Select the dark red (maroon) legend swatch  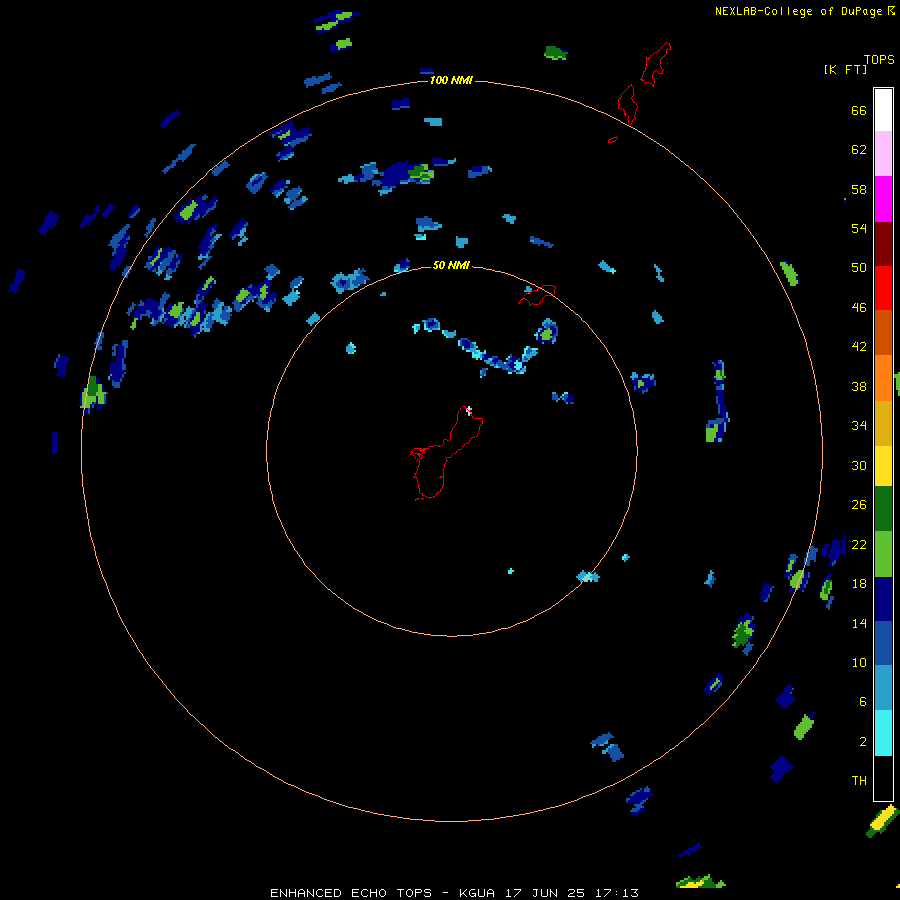tap(883, 243)
